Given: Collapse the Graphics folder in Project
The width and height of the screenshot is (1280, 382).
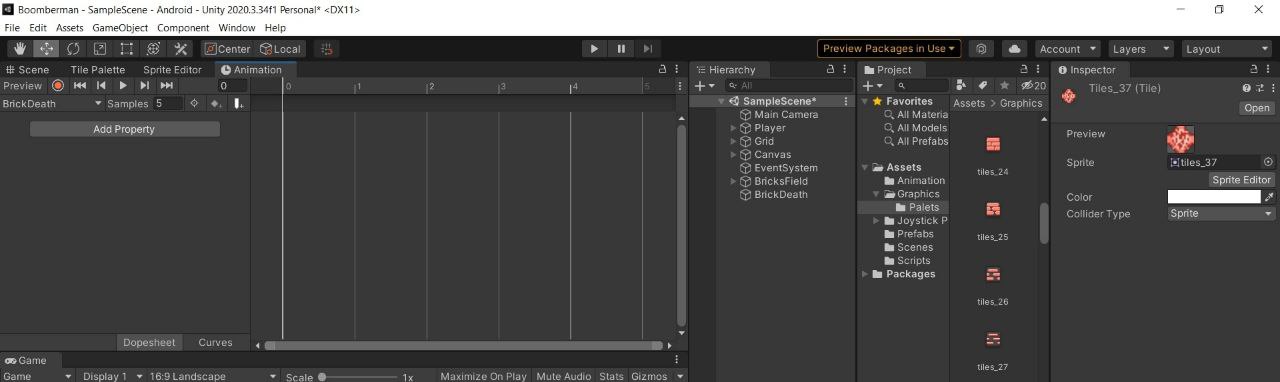Looking at the screenshot, I should 877,194.
